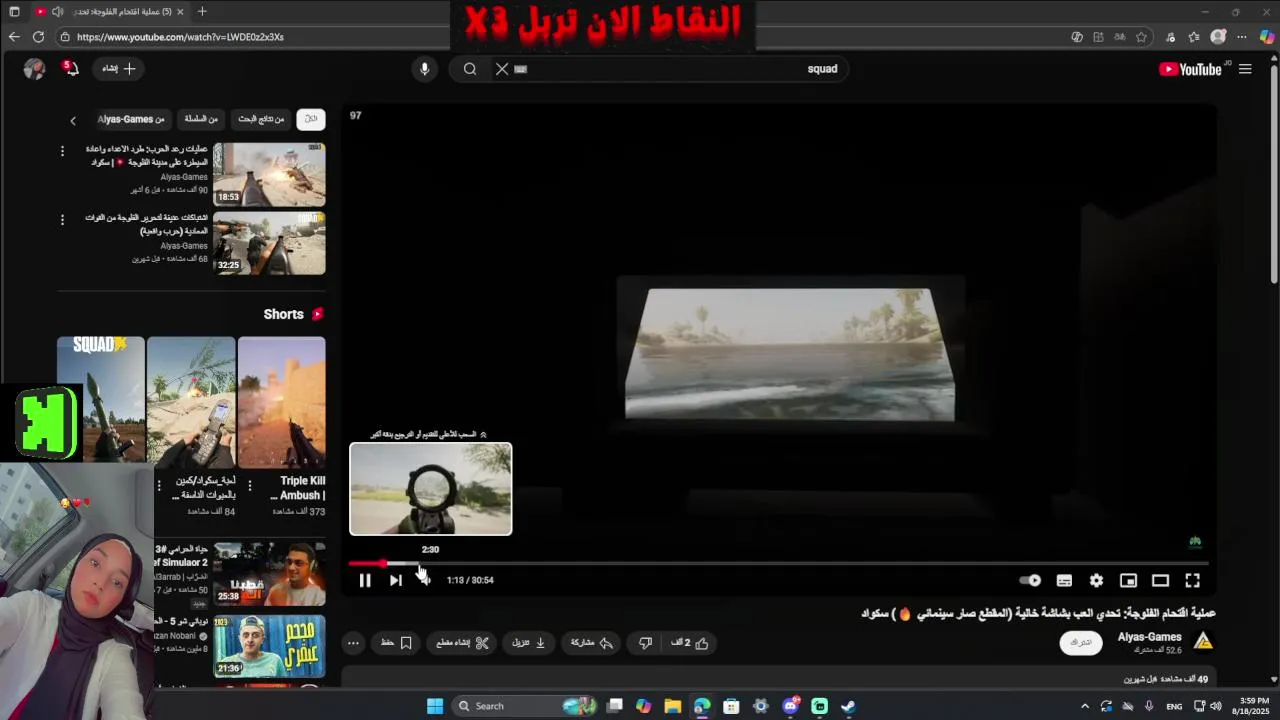Viewport: 1280px width, 720px height.
Task: Select the 'From the series' chip
Action: [201, 119]
